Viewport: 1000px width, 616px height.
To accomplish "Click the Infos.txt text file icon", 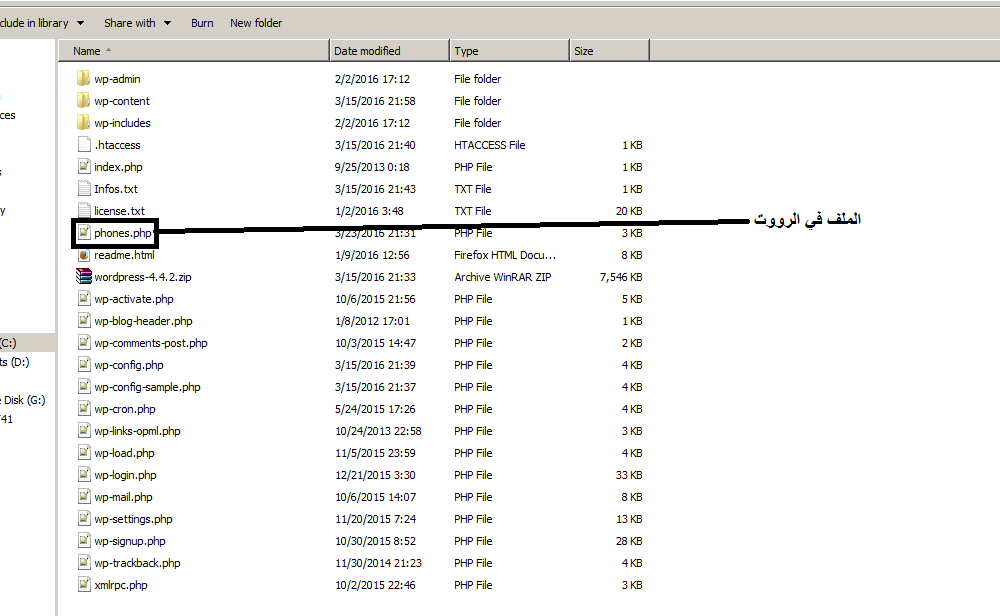I will (84, 189).
